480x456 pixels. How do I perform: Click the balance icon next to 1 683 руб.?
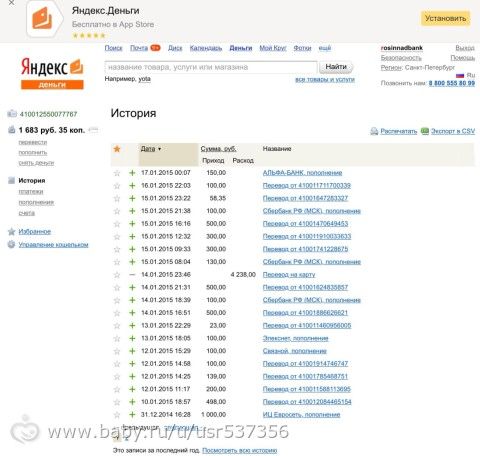(12, 130)
